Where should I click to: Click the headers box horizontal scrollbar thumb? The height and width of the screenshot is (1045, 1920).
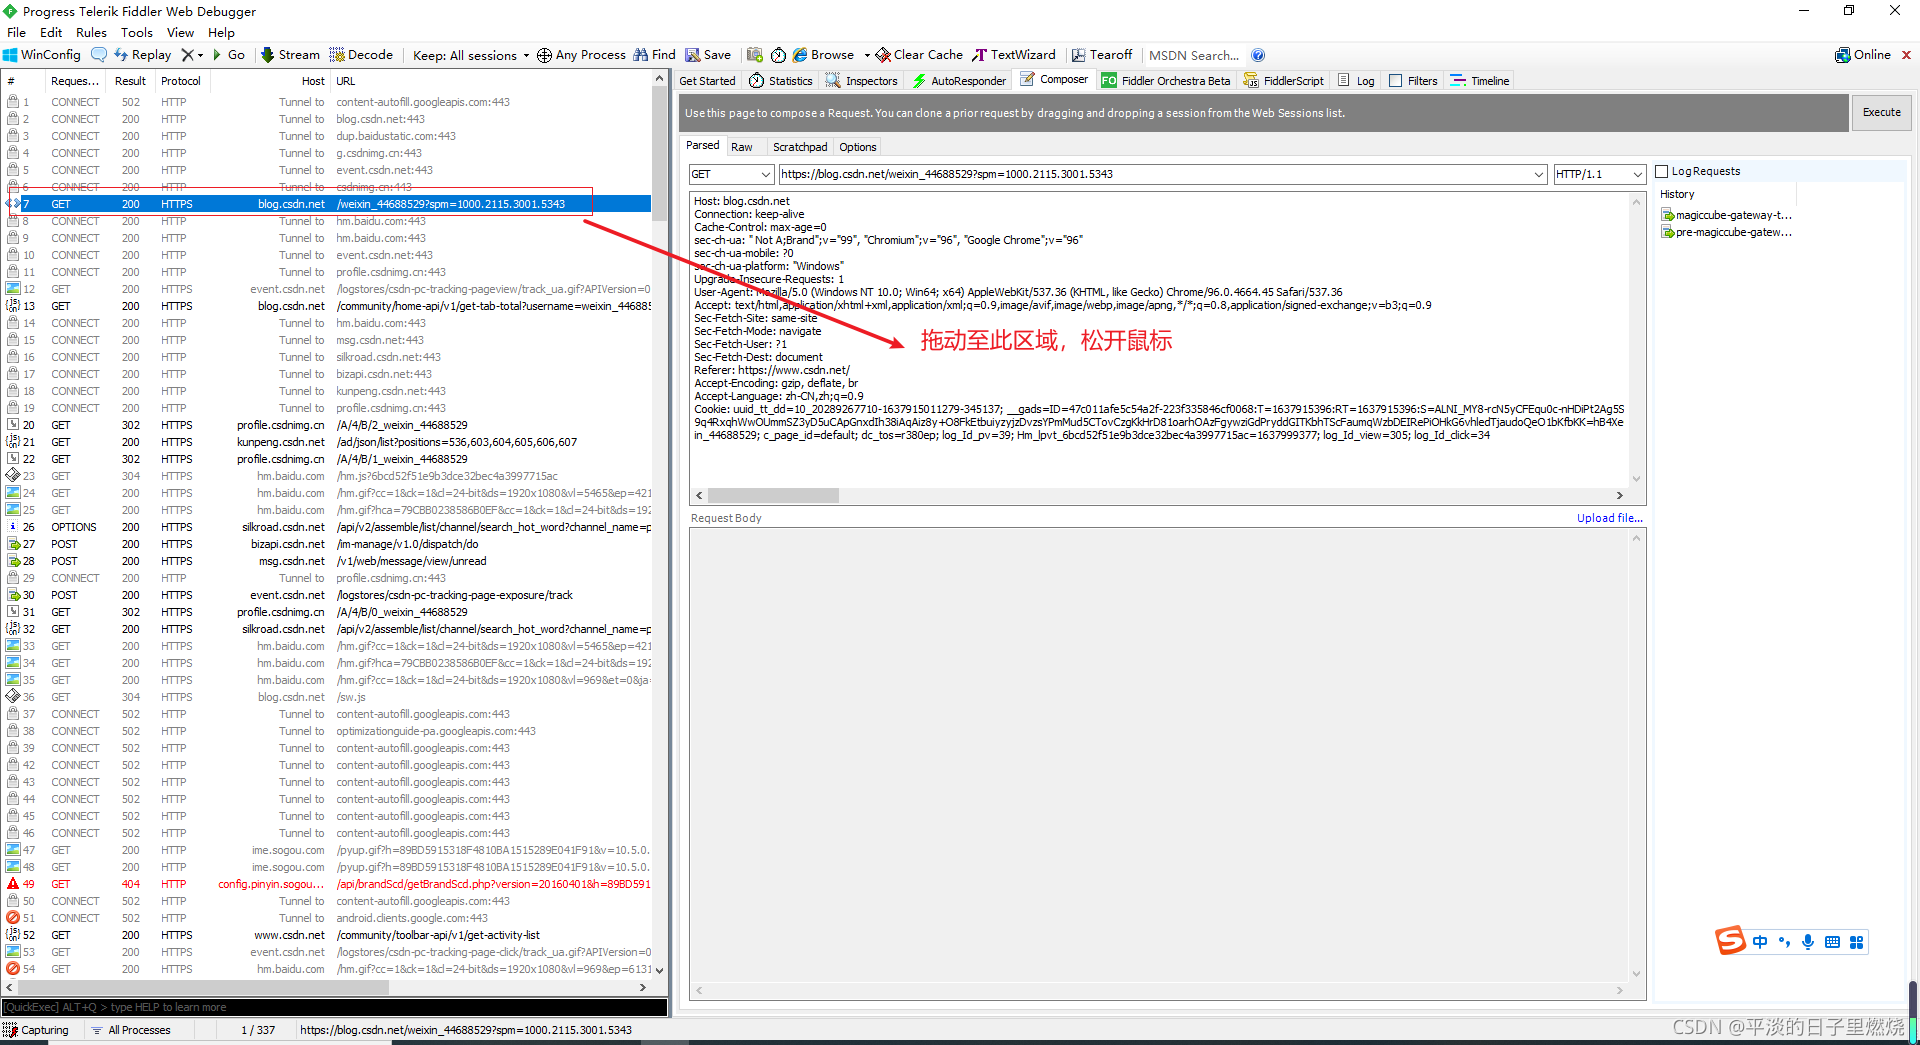point(773,495)
